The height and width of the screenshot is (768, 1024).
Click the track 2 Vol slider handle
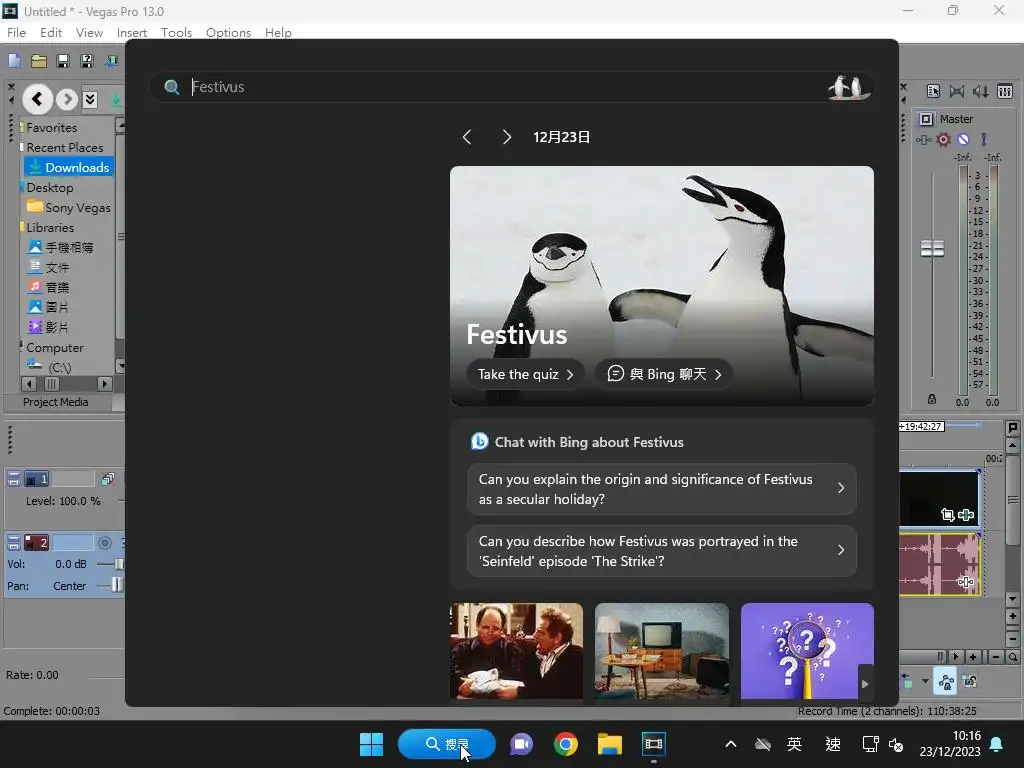point(119,564)
